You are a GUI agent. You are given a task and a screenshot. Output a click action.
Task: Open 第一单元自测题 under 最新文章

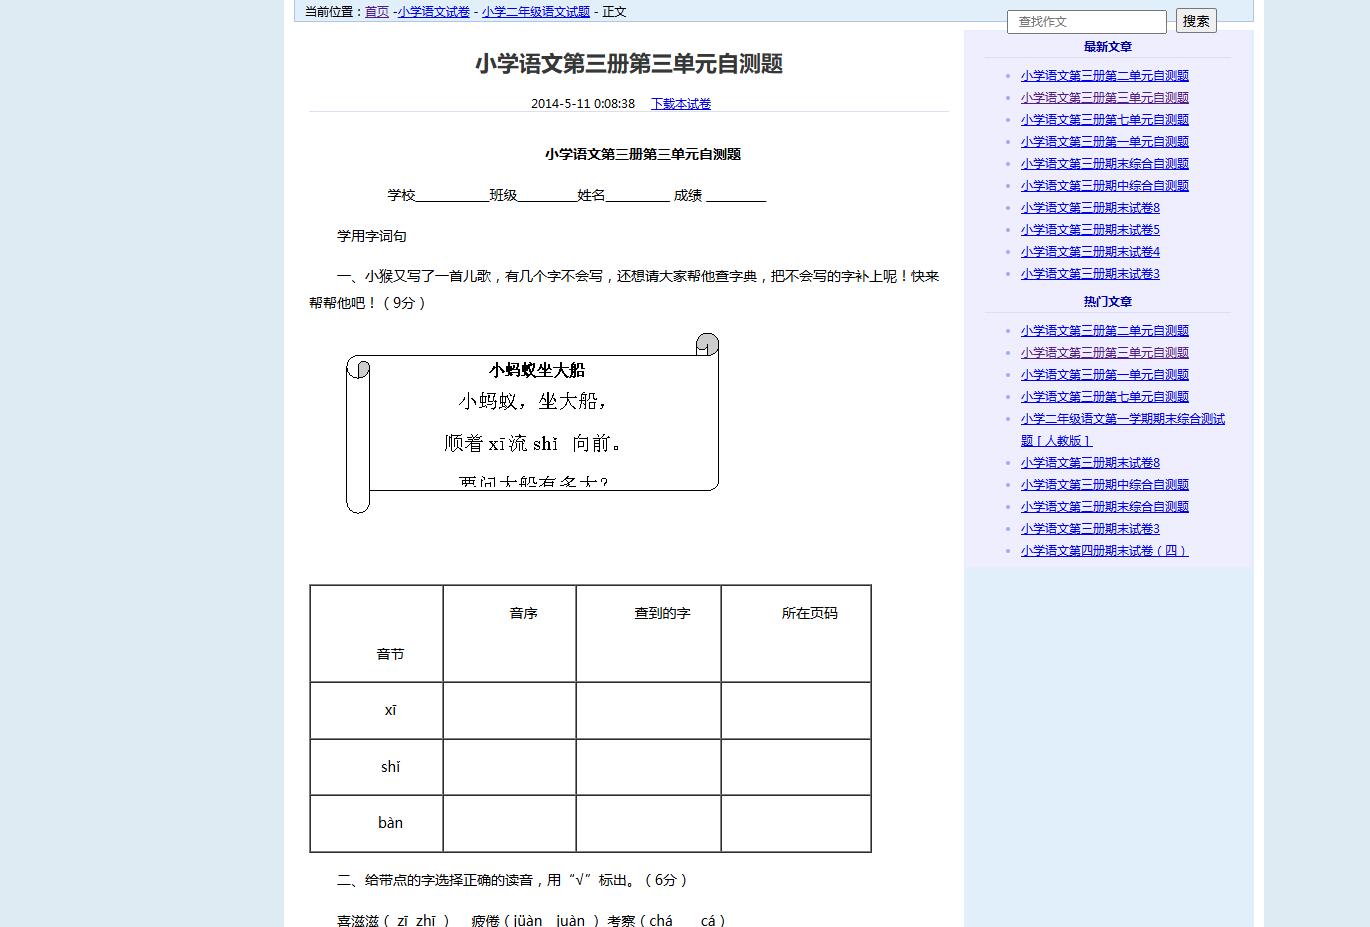pos(1105,142)
